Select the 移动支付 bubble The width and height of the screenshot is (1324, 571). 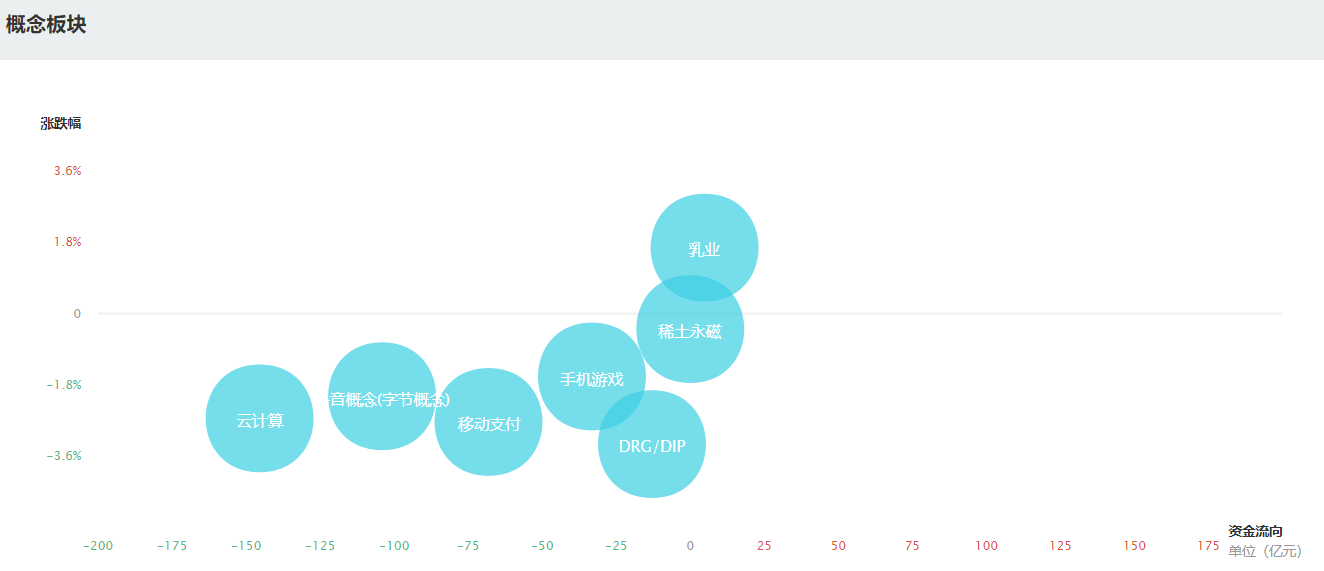[489, 422]
